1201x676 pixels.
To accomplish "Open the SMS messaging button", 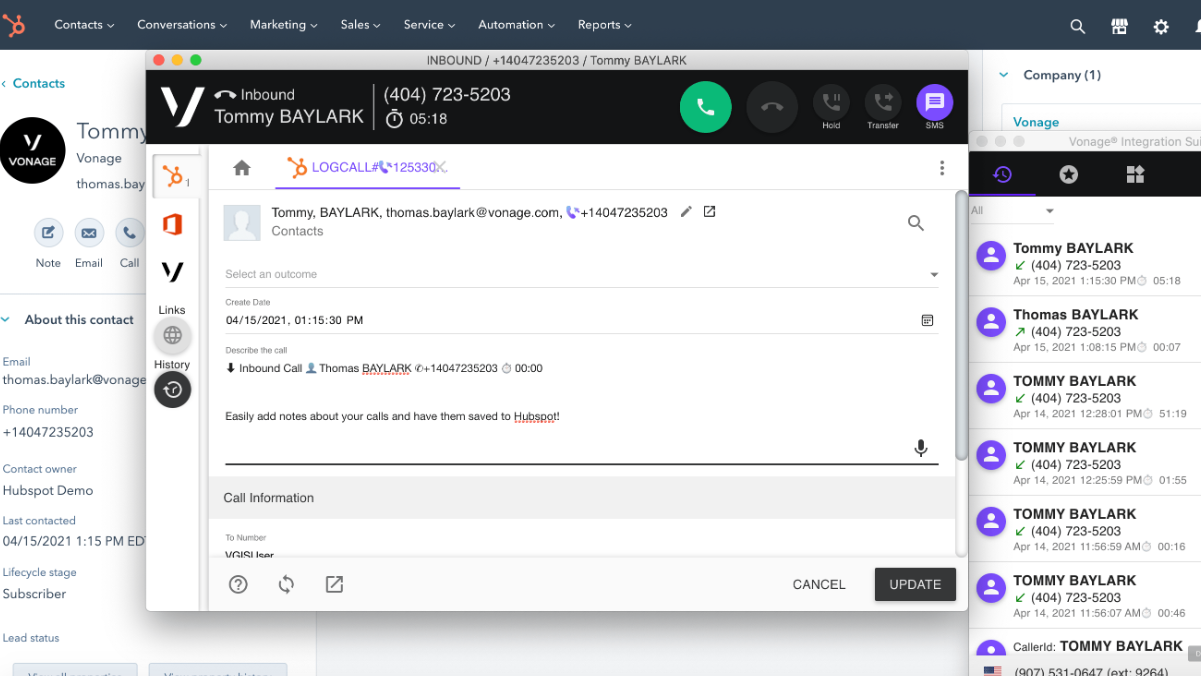I will click(x=934, y=103).
